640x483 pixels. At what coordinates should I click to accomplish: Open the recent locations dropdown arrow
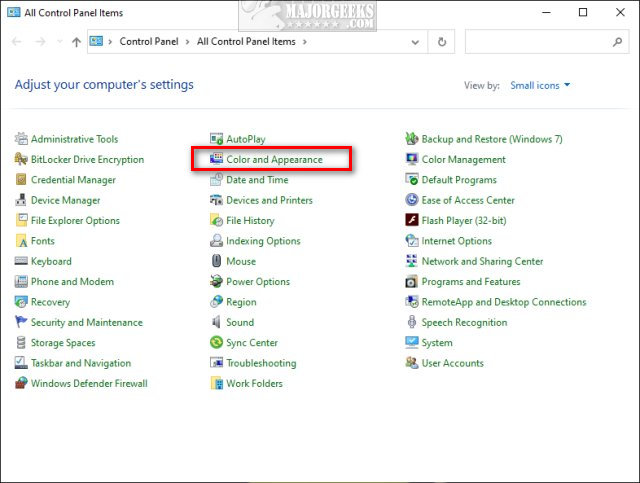point(60,42)
